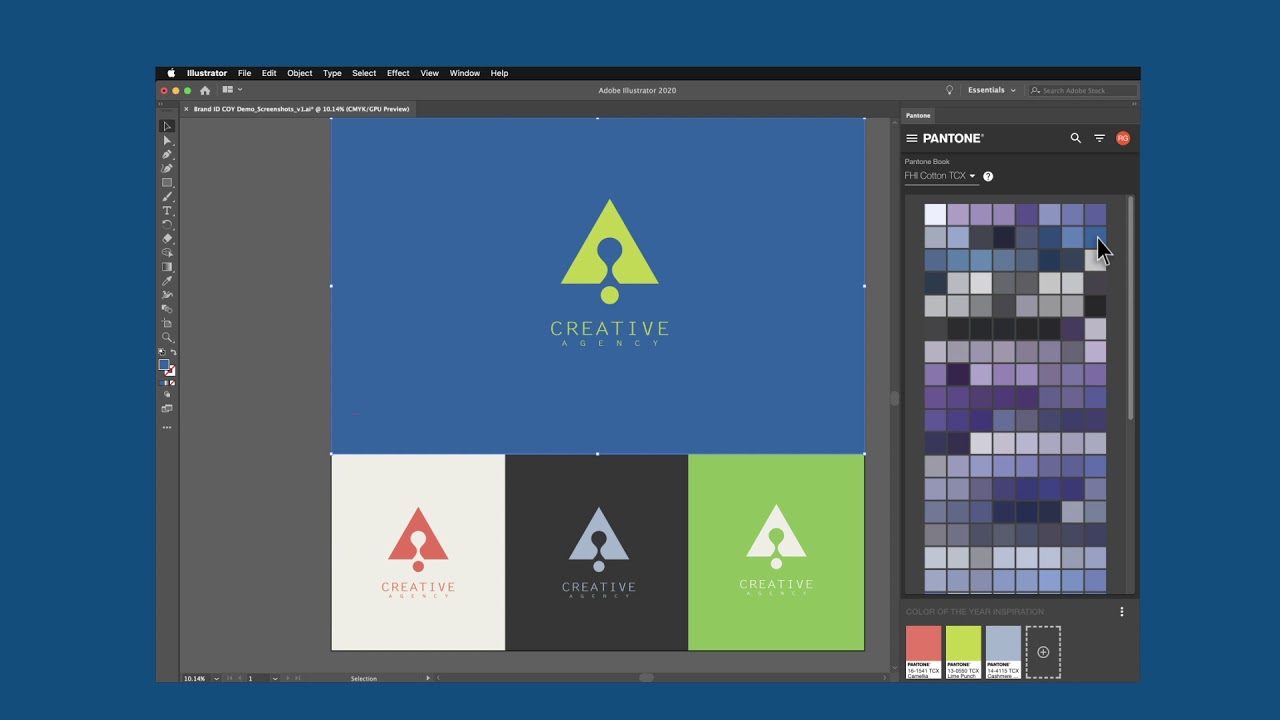Select the Artboard tool

coord(167,323)
